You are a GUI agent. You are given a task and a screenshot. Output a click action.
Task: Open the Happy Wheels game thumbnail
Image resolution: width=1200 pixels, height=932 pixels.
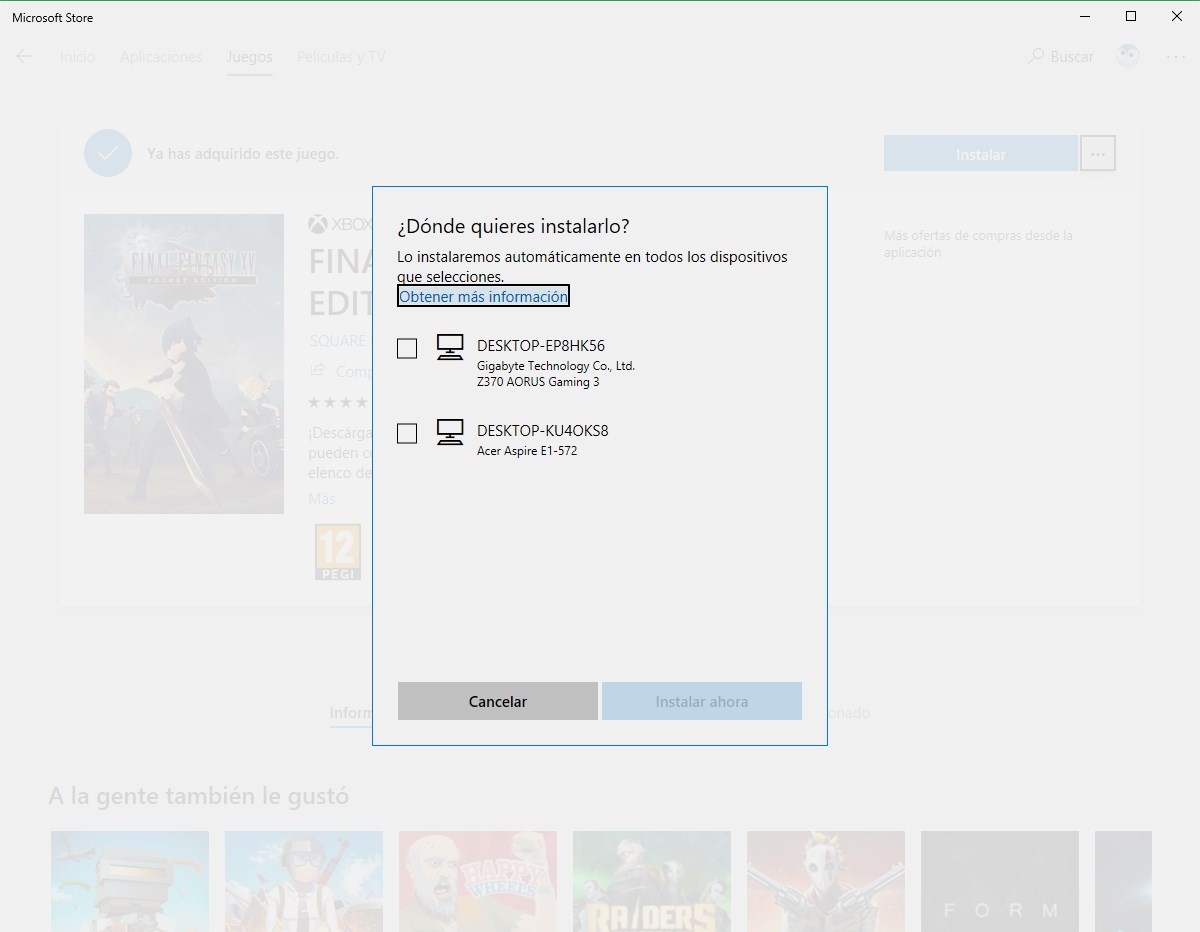coord(478,881)
